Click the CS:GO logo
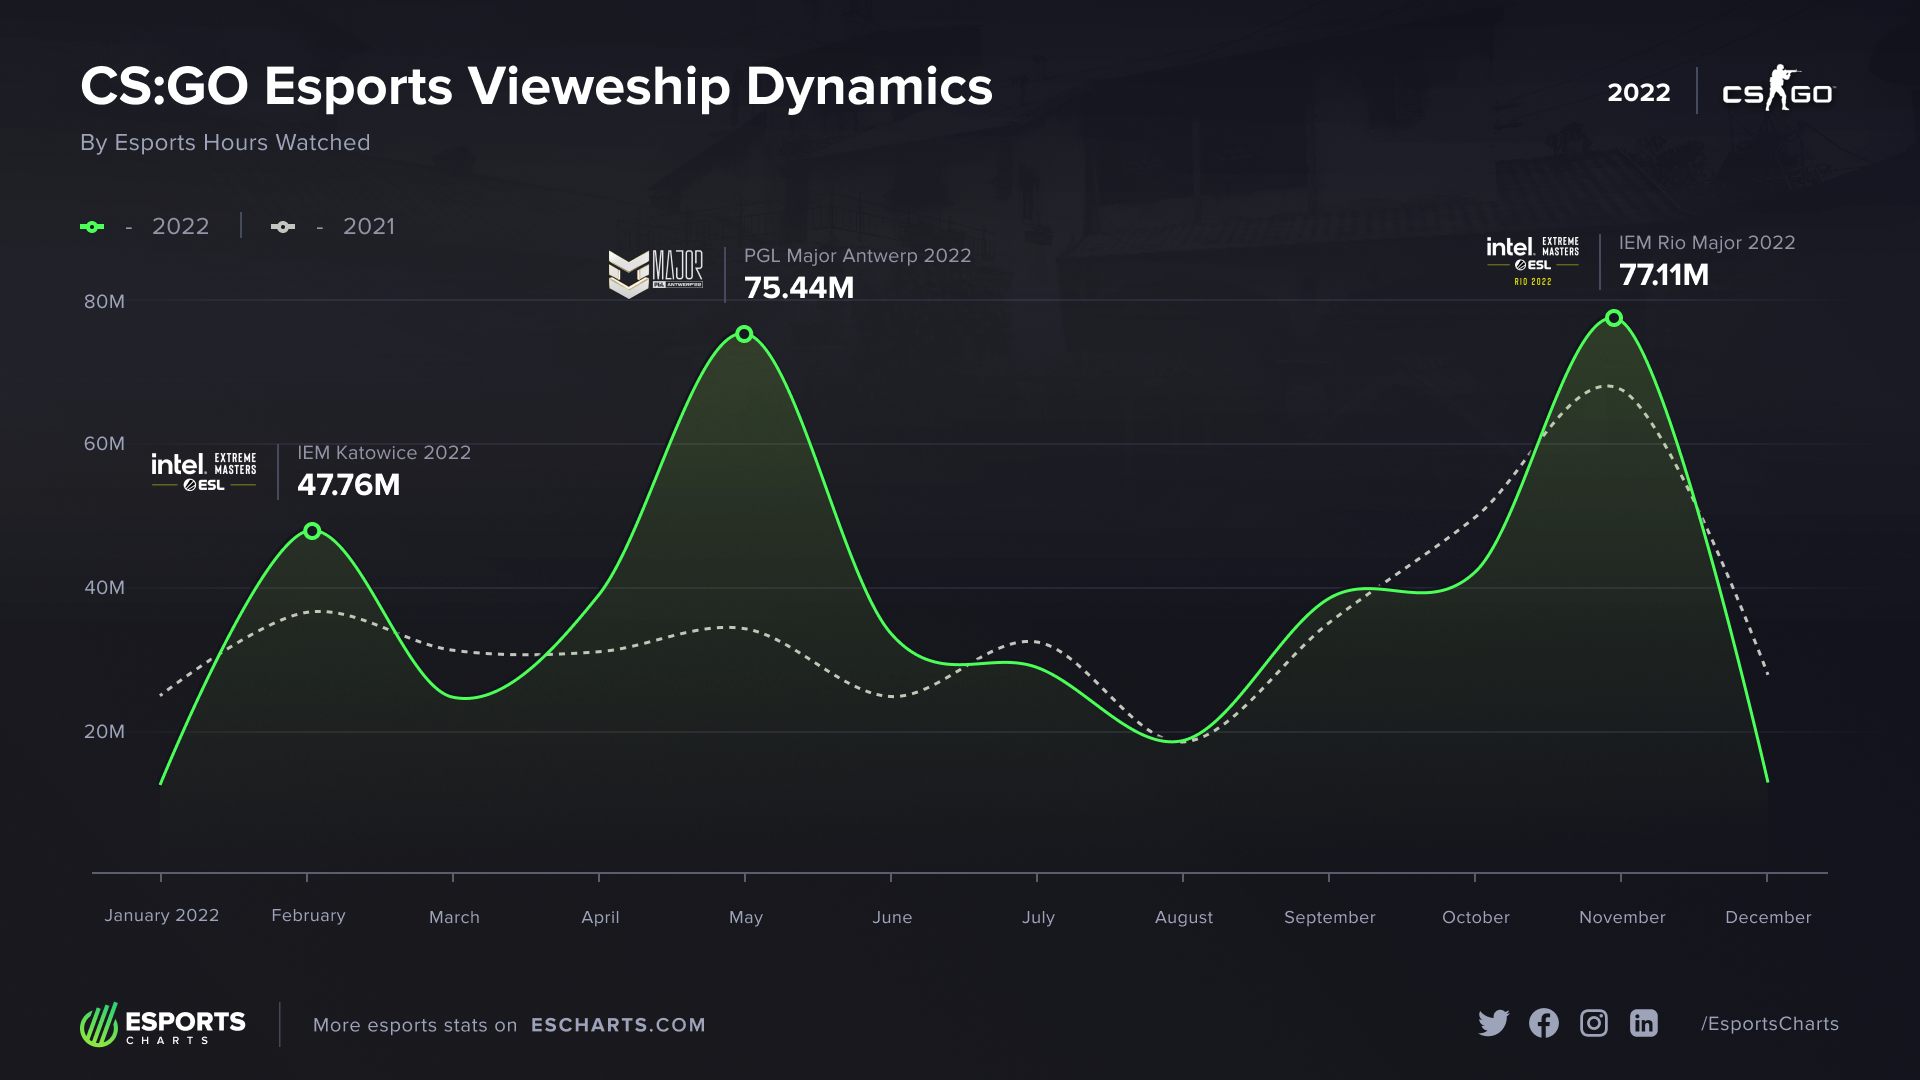The image size is (1920, 1080). click(x=1778, y=90)
